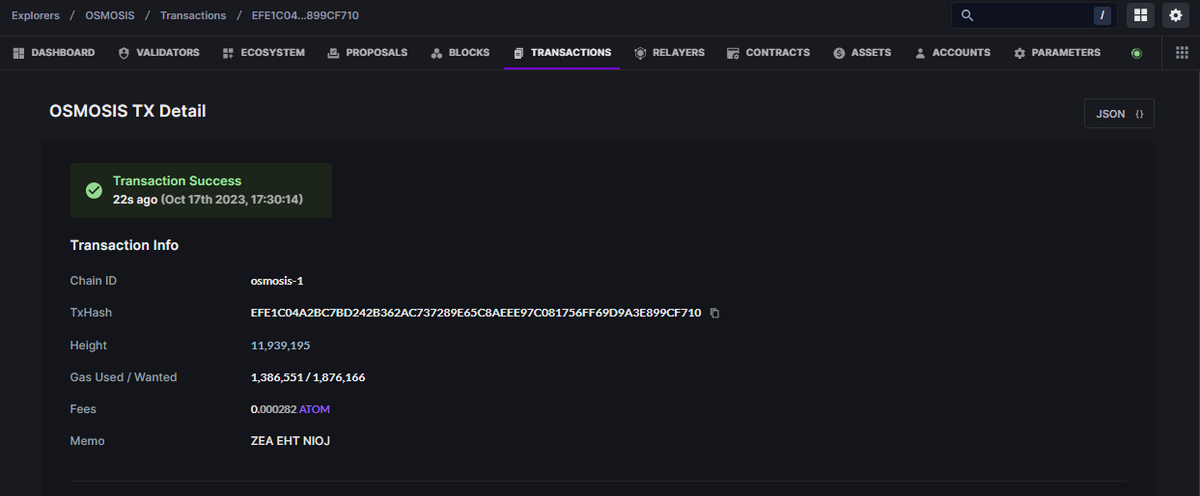
Task: Open the JSON view button
Action: pyautogui.click(x=1119, y=114)
